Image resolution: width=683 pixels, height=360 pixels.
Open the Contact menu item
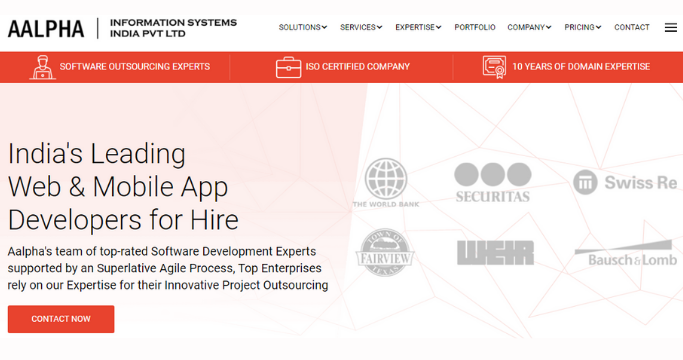tap(632, 27)
